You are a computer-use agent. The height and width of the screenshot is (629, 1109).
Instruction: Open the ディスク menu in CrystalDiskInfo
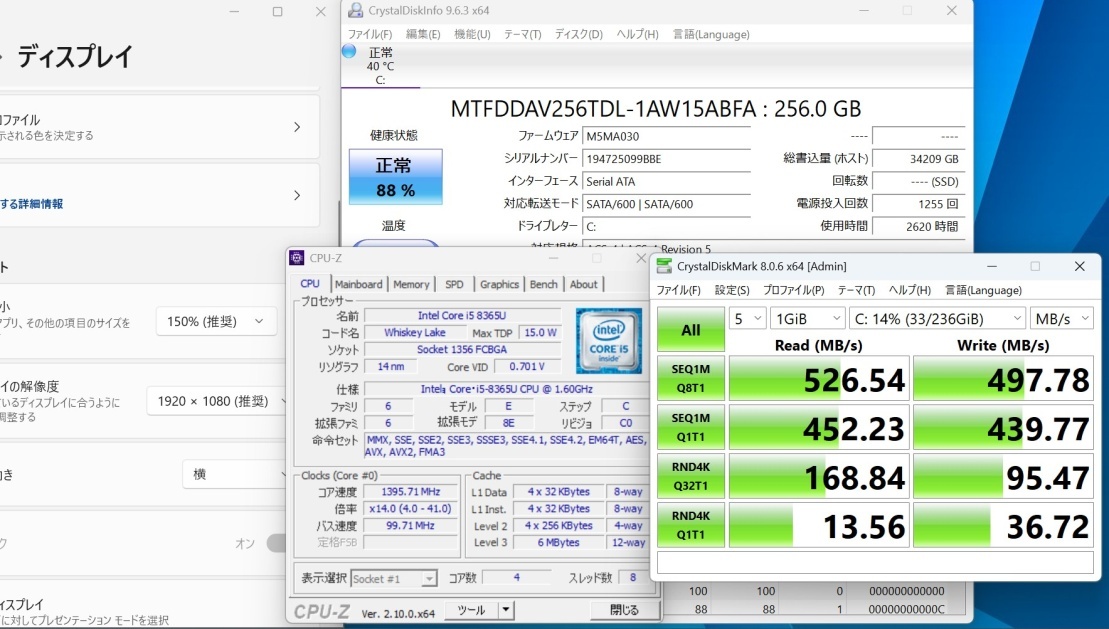tap(579, 34)
